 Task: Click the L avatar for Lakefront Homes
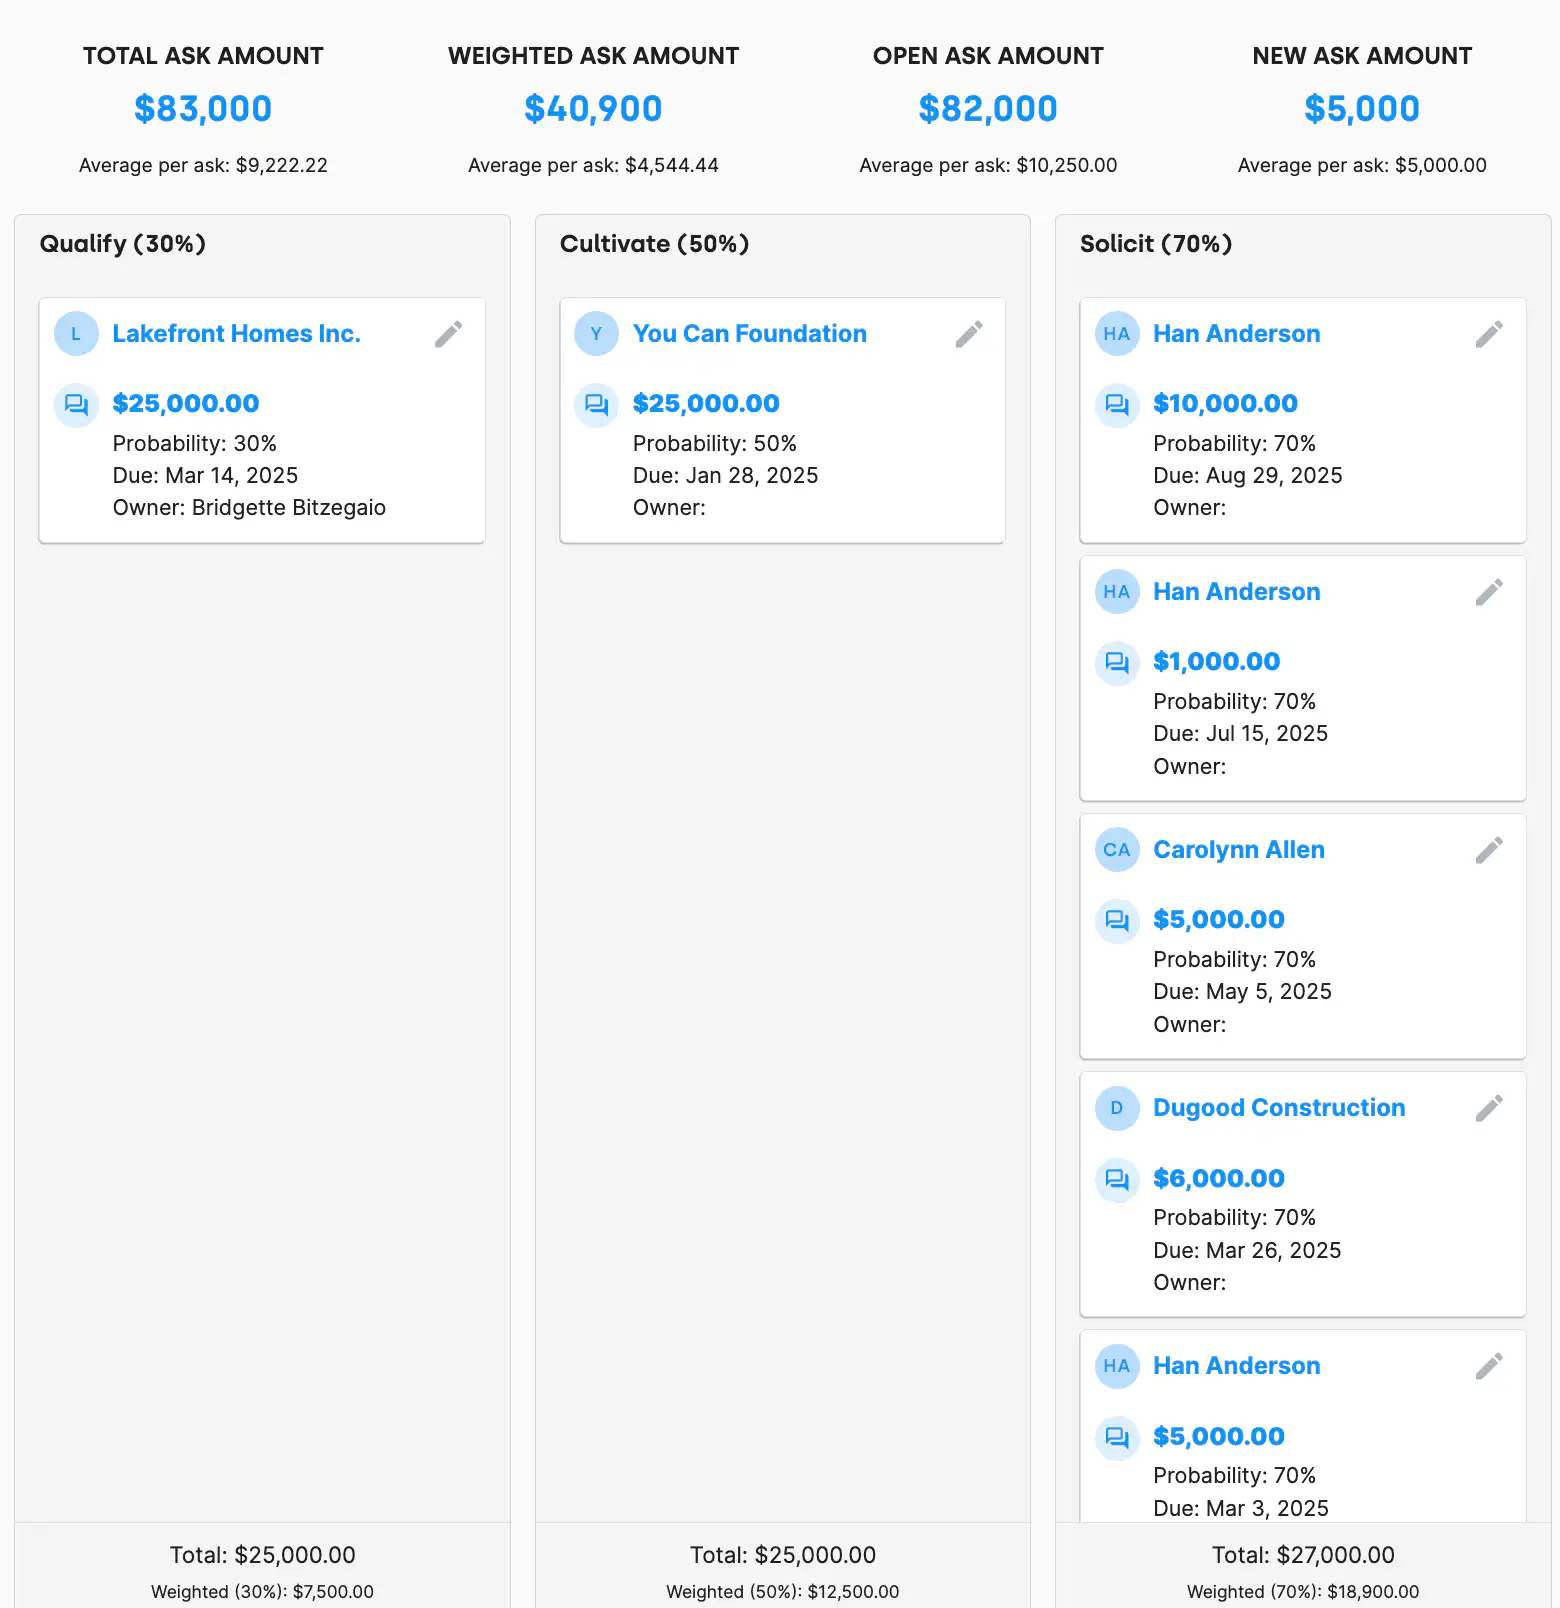(76, 334)
